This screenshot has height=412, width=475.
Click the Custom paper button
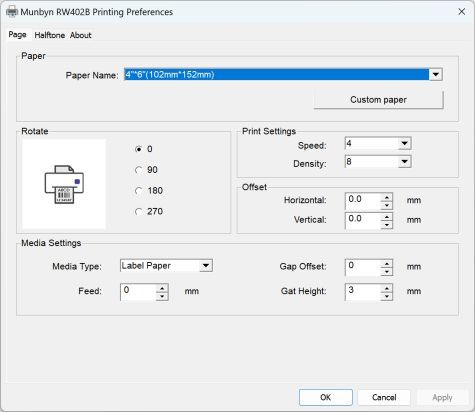(378, 100)
